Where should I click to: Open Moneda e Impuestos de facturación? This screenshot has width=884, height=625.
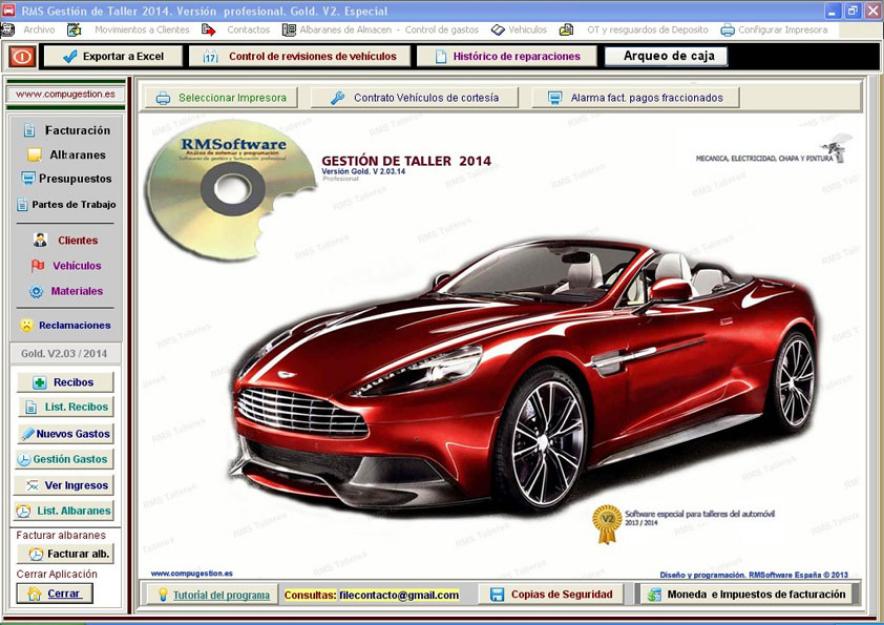coord(747,595)
